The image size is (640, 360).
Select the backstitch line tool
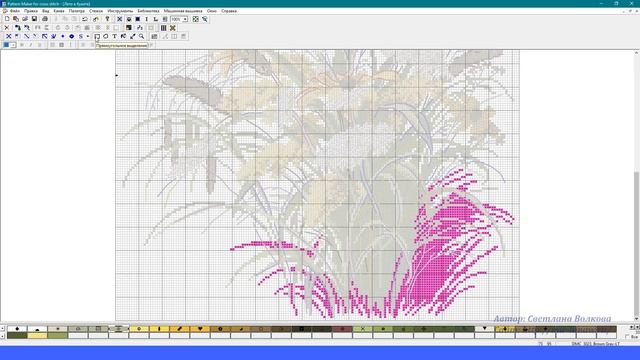point(27,36)
